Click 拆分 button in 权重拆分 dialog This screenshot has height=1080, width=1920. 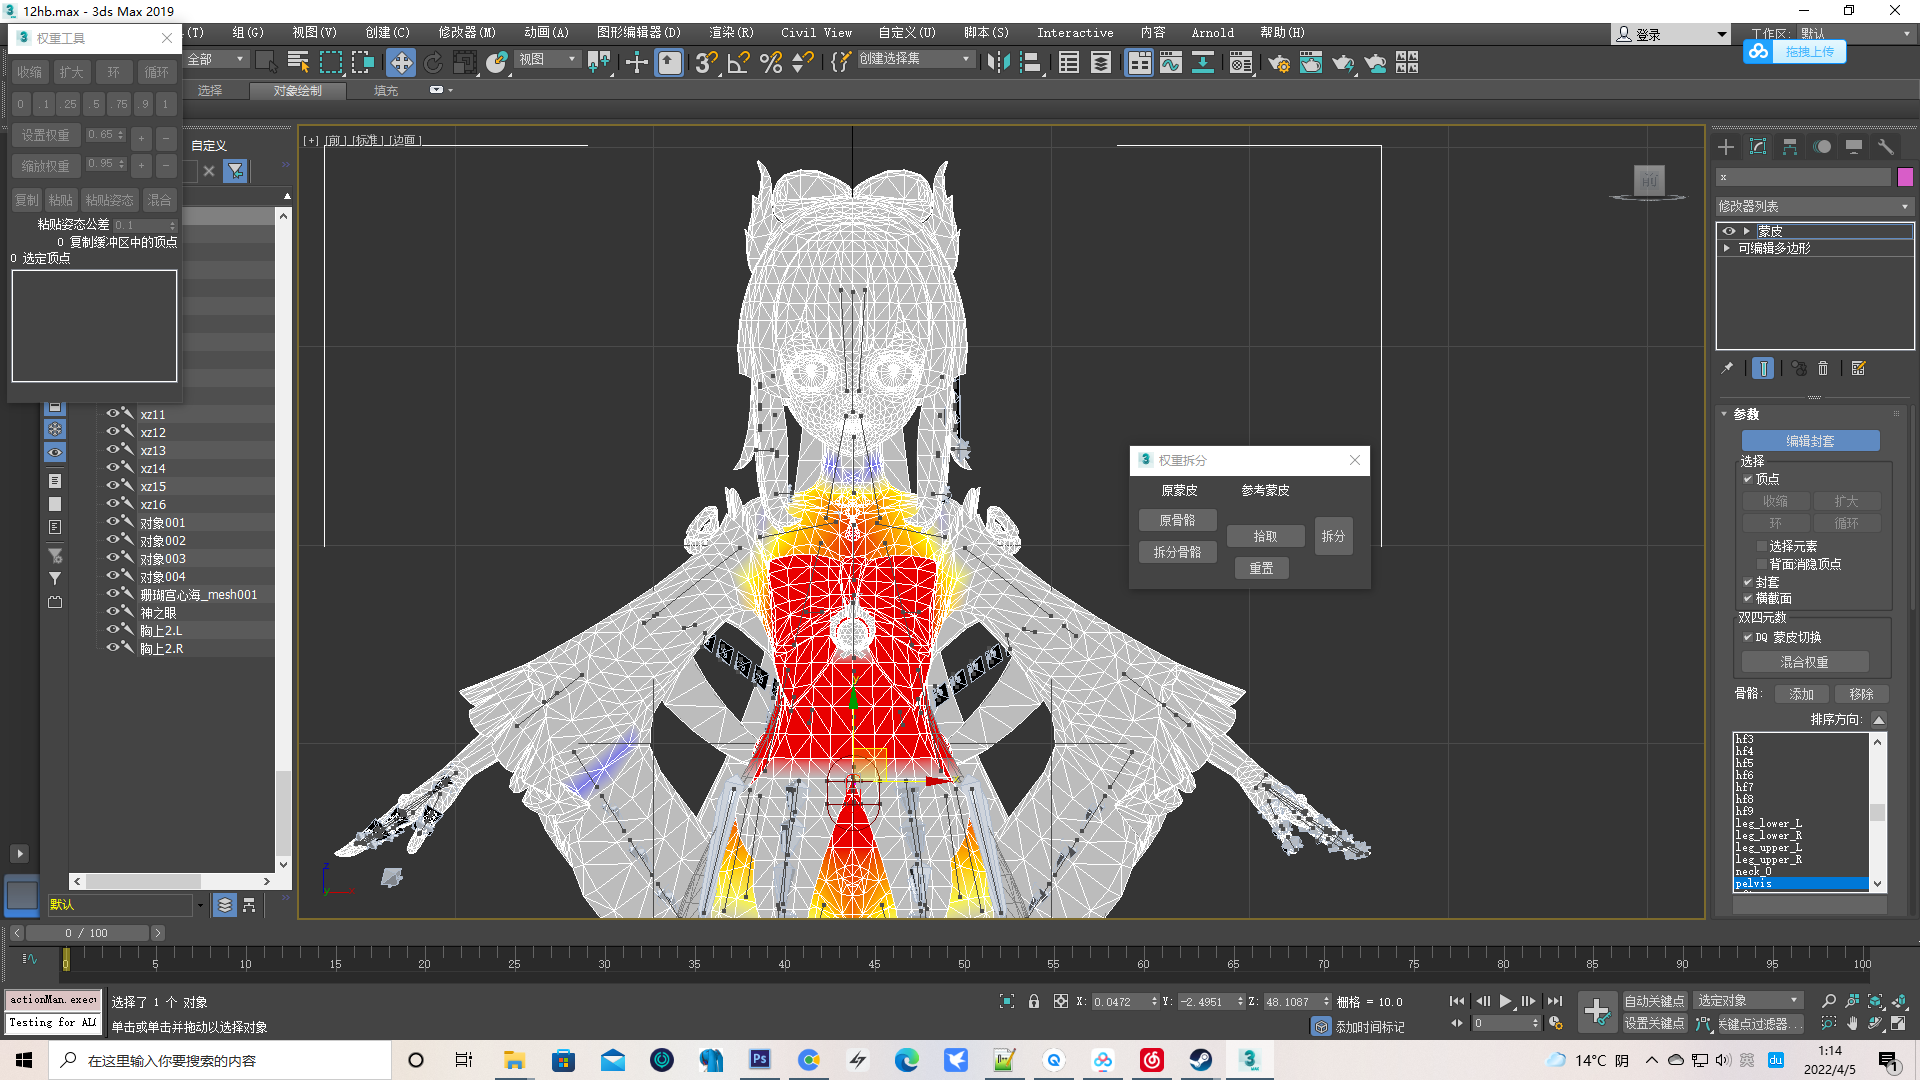tap(1333, 536)
